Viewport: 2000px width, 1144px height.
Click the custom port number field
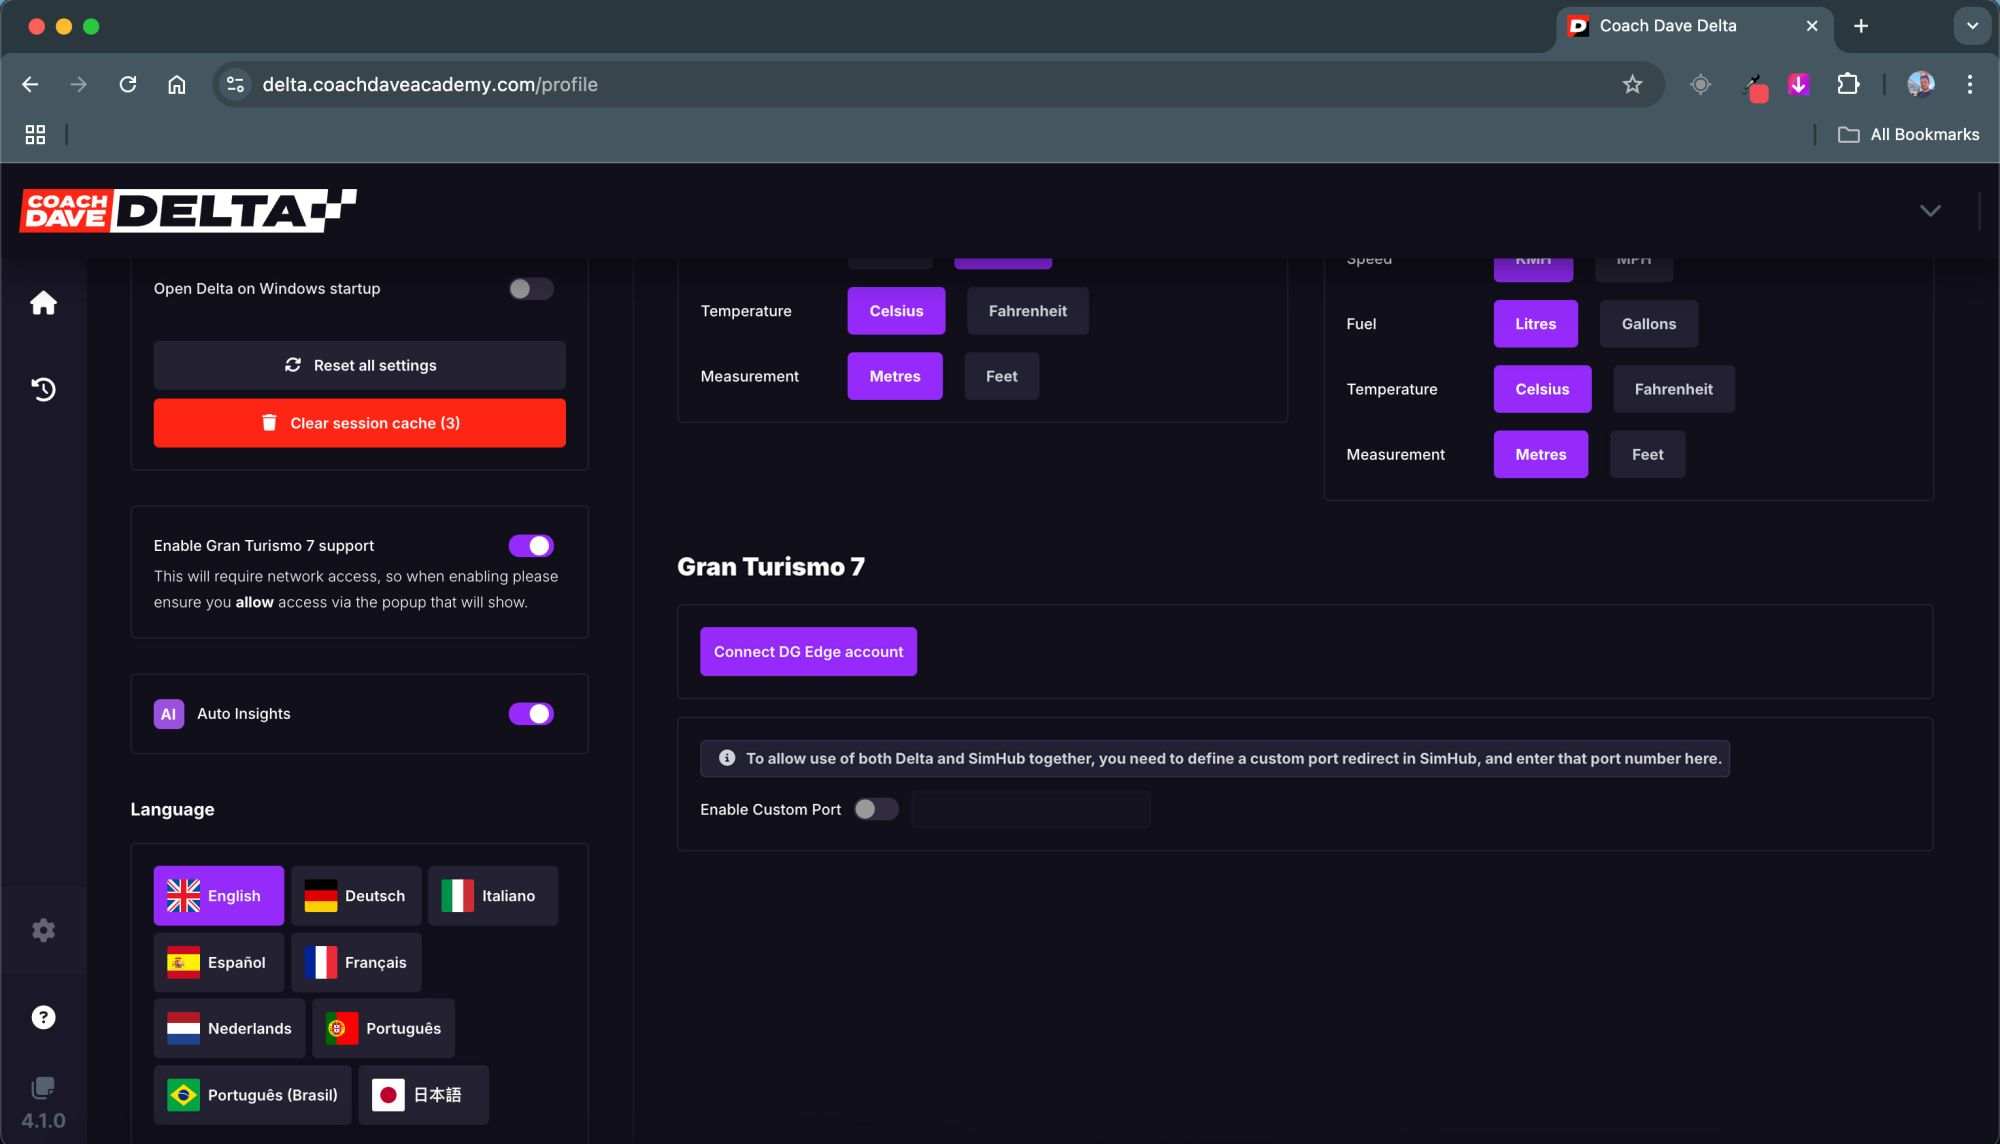click(x=1030, y=809)
